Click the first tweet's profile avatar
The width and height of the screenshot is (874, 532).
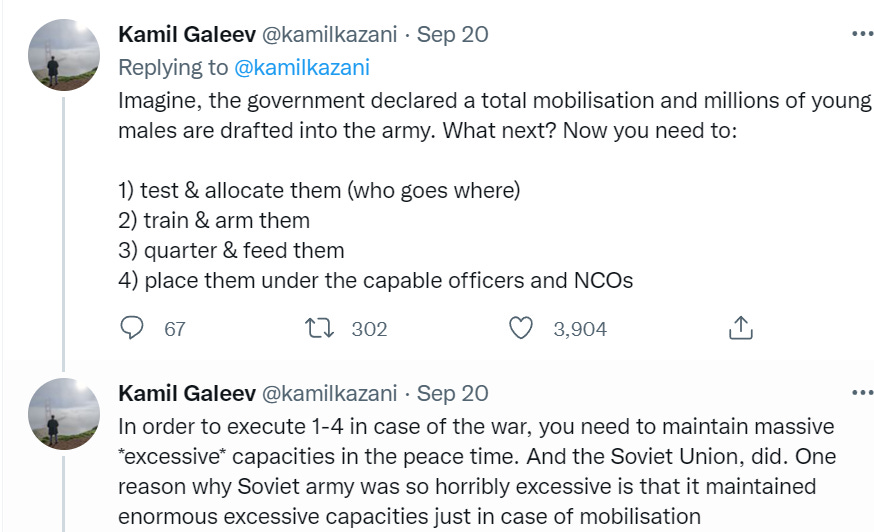tap(64, 55)
